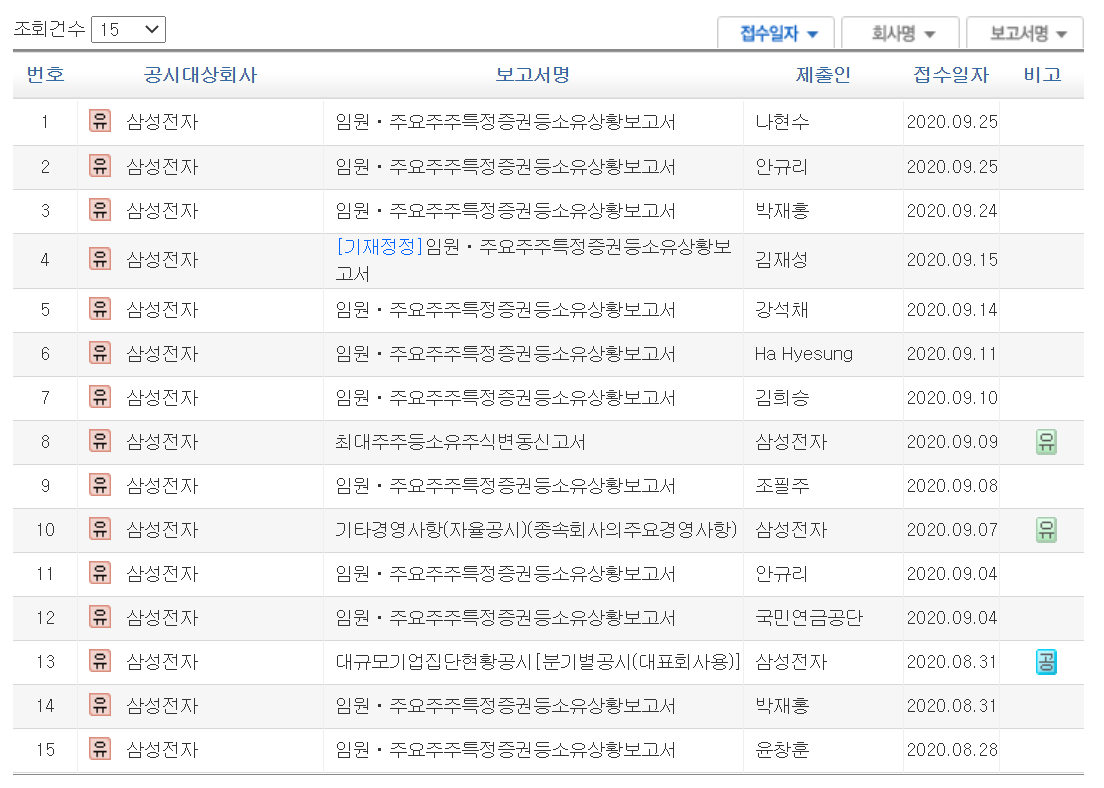The image size is (1104, 788).
Task: Click the date 2020.08.28
Action: (952, 750)
